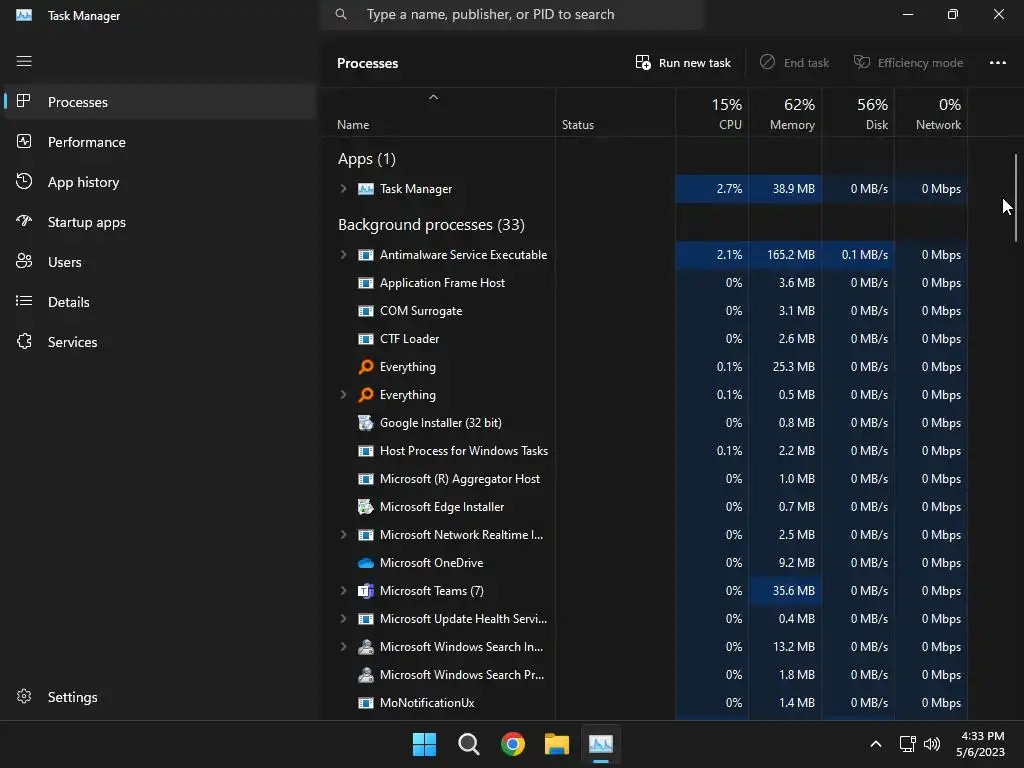The image size is (1024, 768).
Task: Open Settings from the sidebar
Action: click(160, 697)
